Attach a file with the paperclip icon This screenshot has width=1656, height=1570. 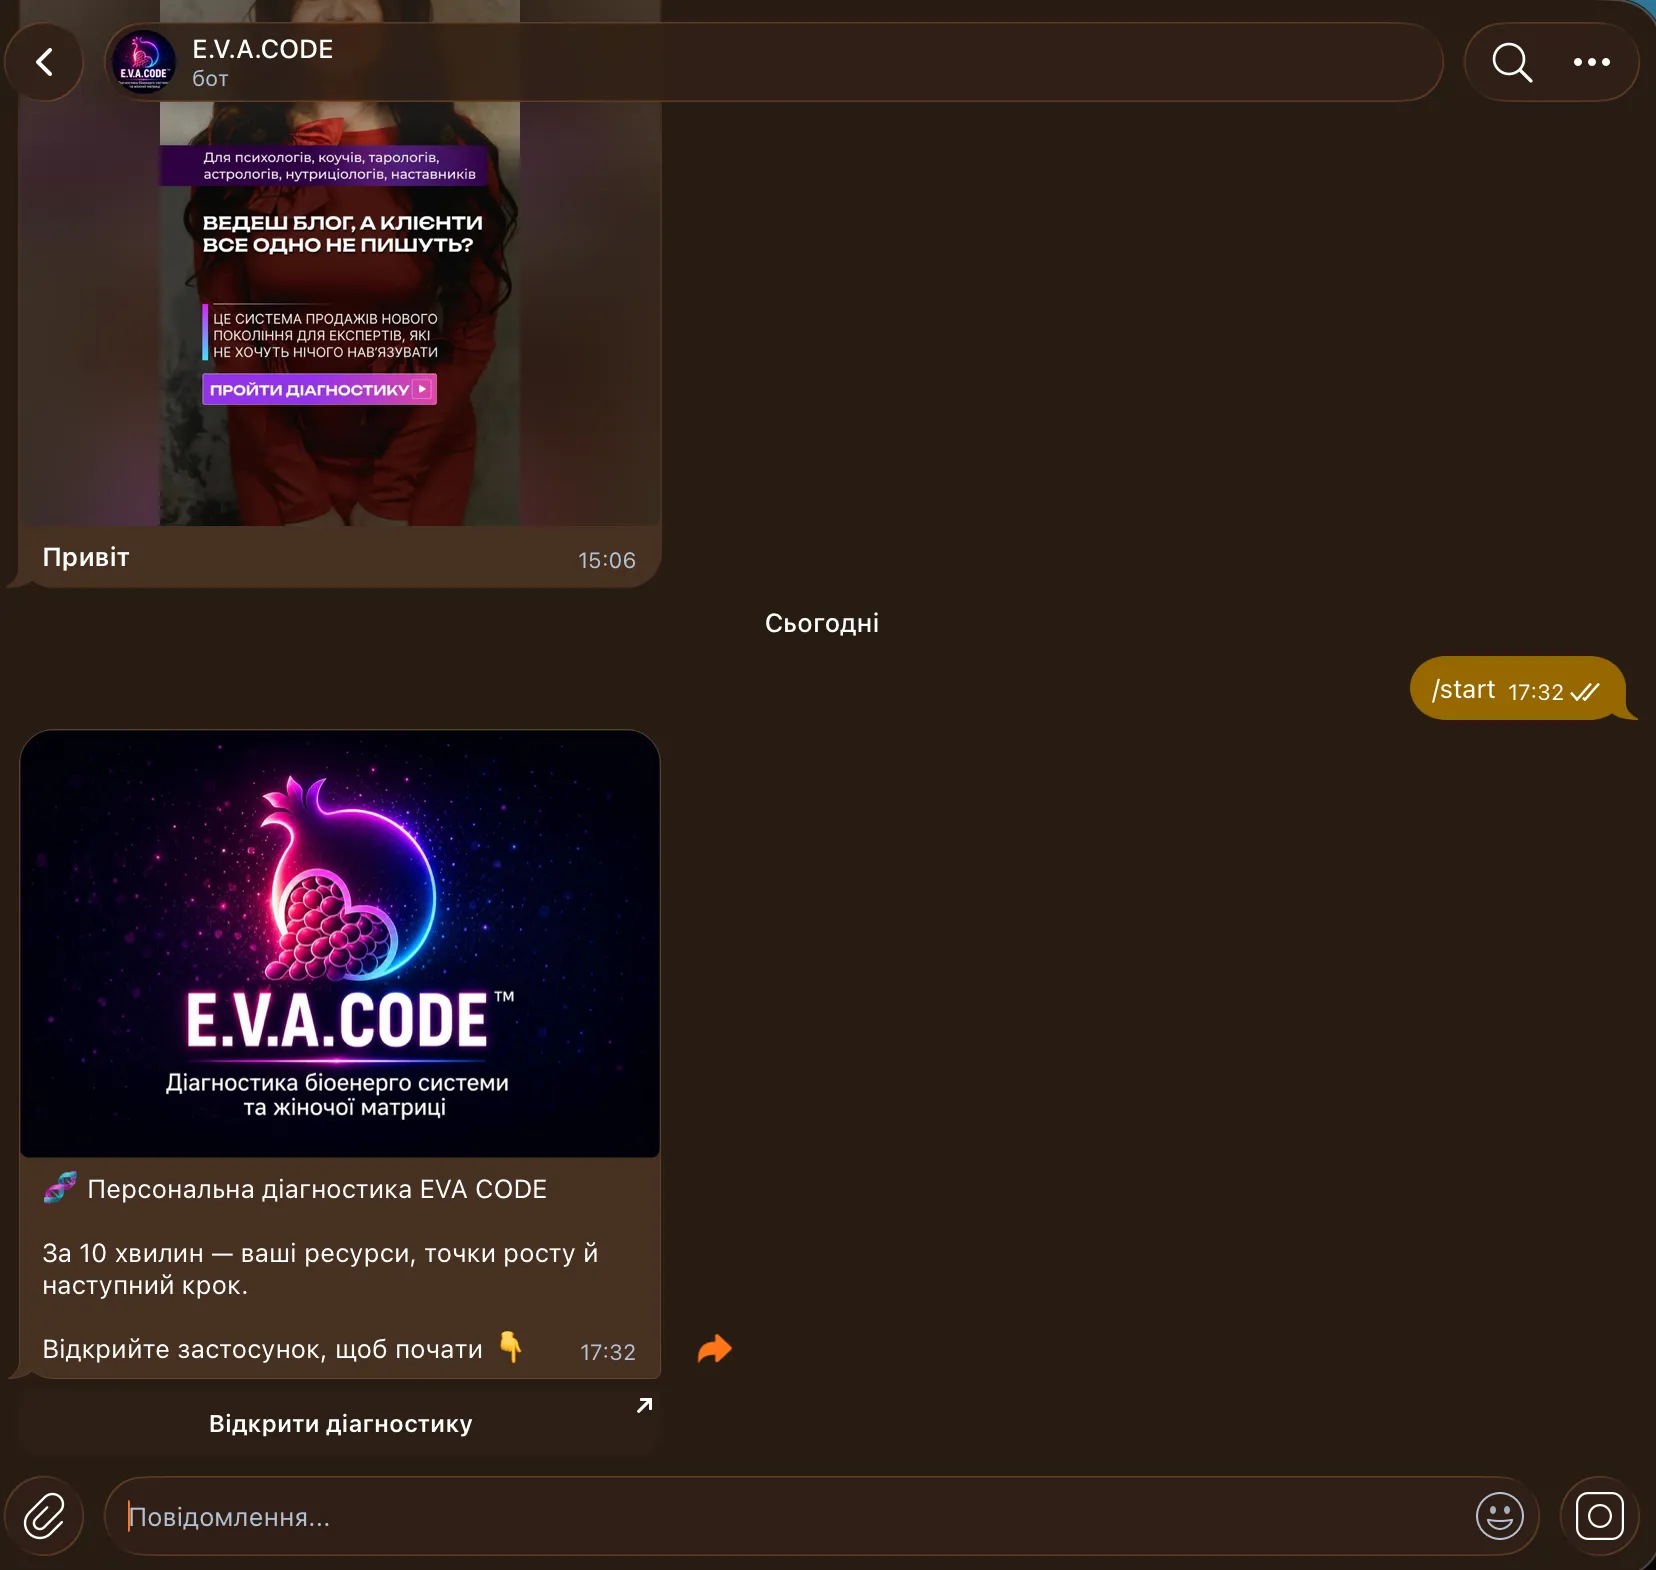point(44,1516)
